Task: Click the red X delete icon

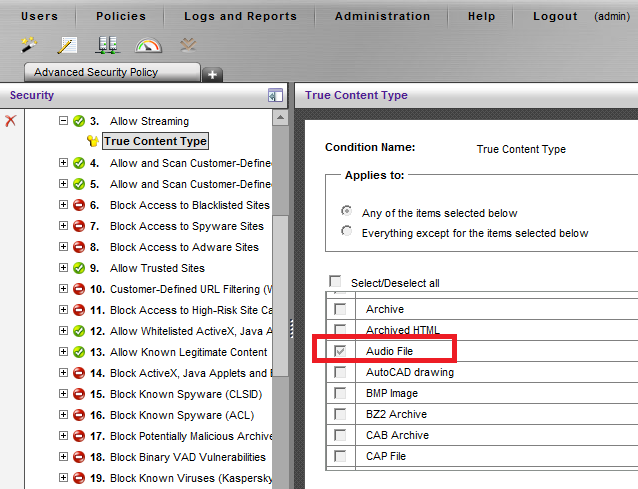Action: [11, 120]
